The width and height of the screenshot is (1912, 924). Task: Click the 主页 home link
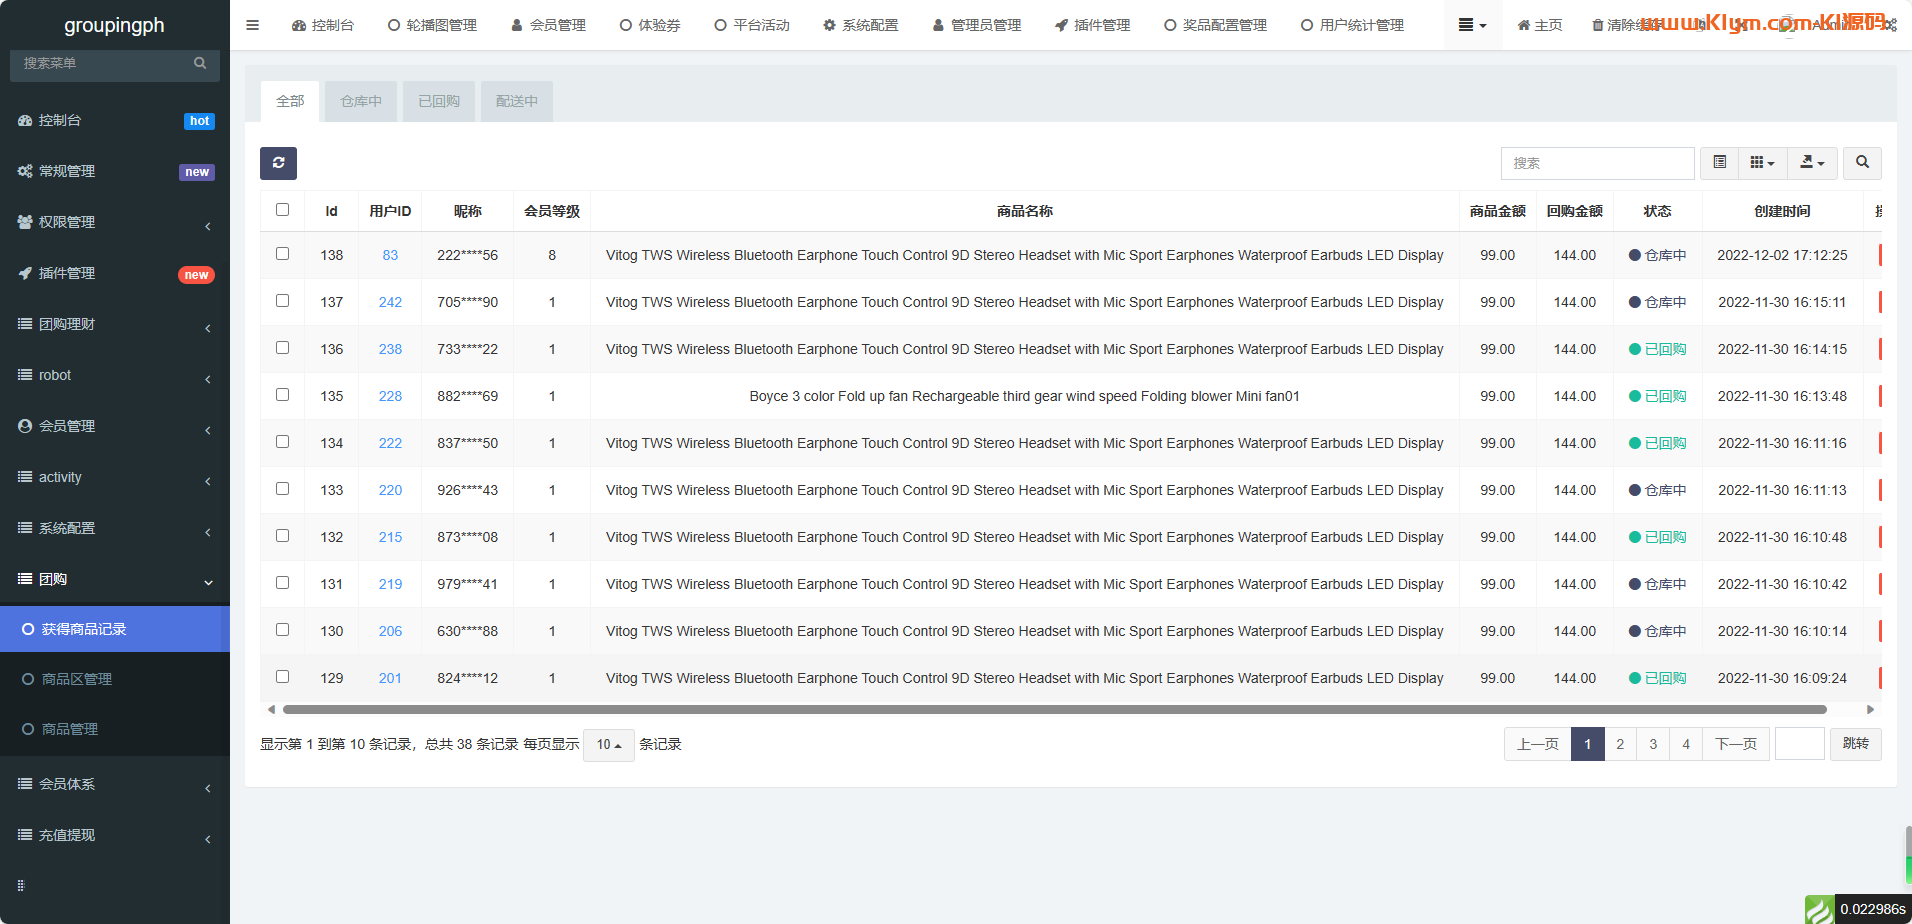1540,25
